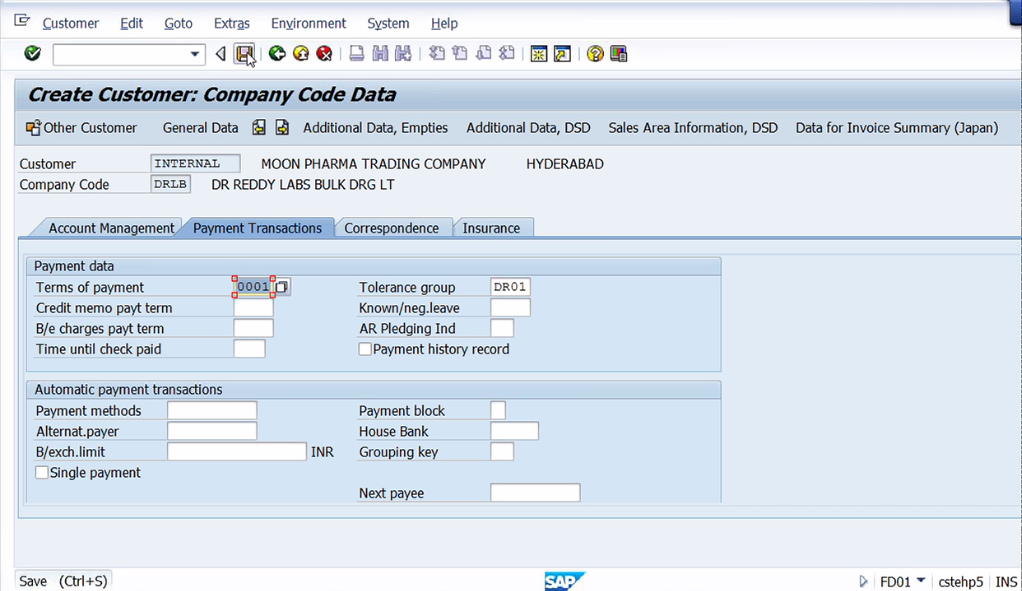Click the House Bank field

pos(514,431)
